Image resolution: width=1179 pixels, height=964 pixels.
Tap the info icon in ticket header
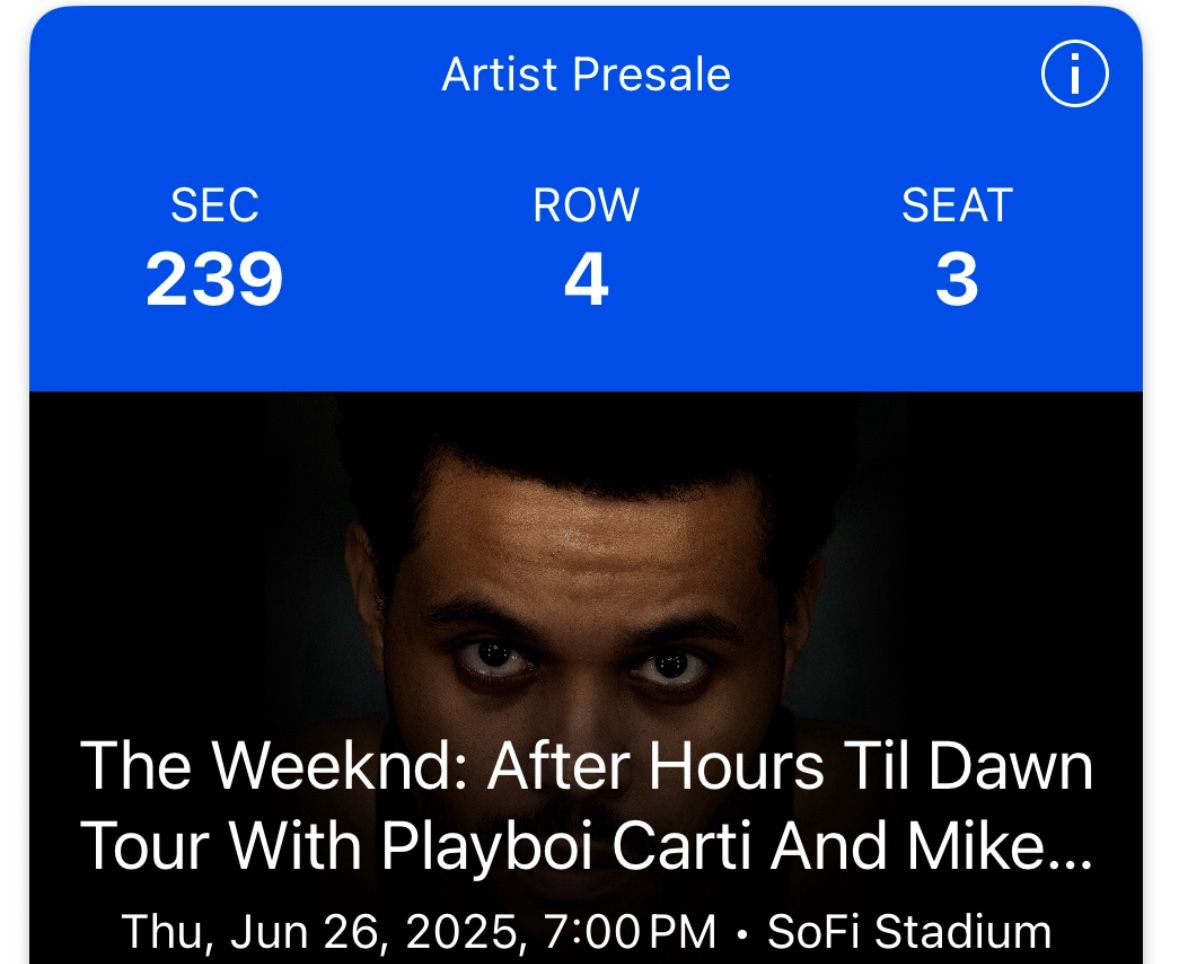[x=1075, y=75]
